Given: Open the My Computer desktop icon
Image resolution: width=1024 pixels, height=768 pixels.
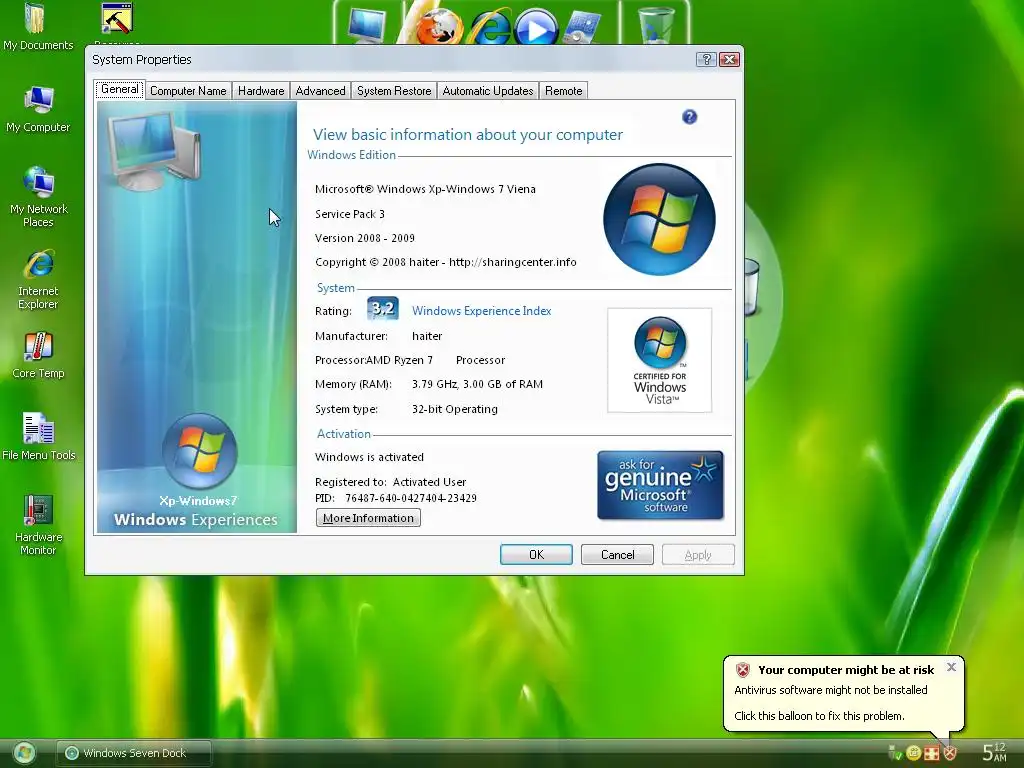Looking at the screenshot, I should [38, 109].
